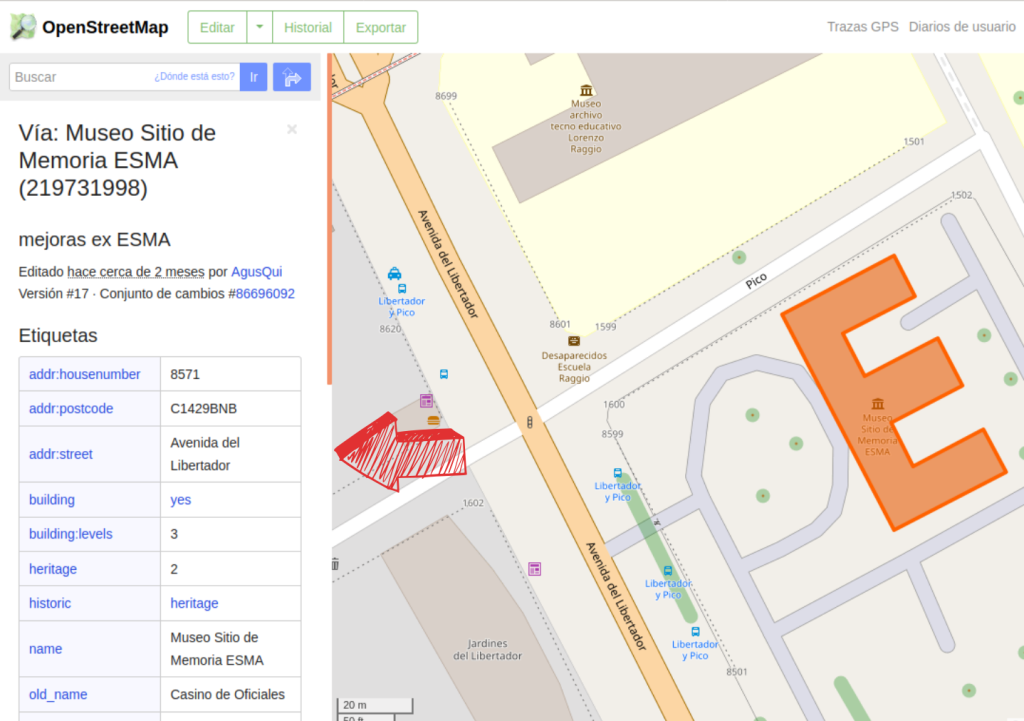Click the 'yes' building value link
The width and height of the screenshot is (1024, 721).
[181, 500]
